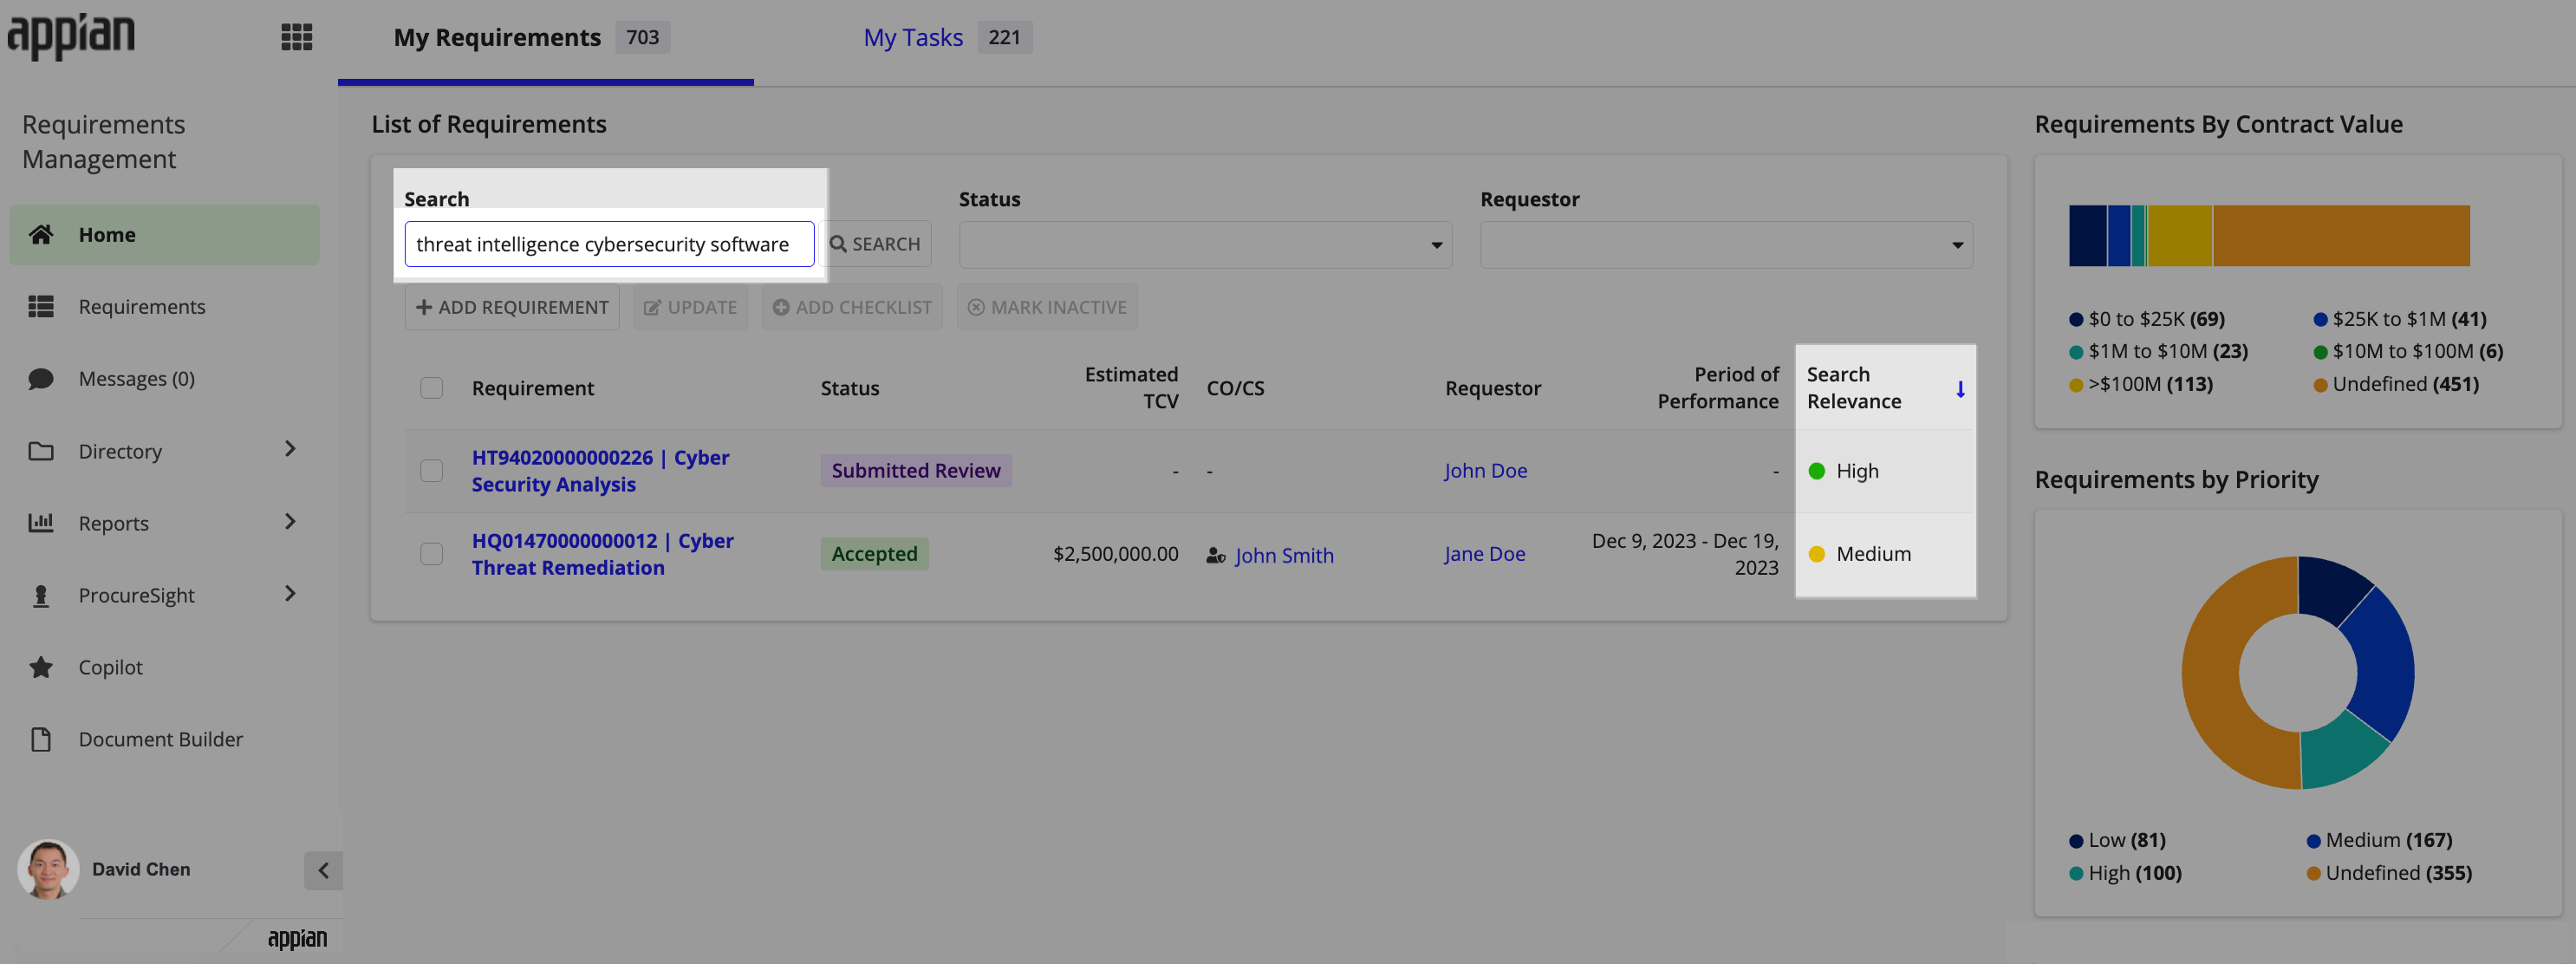Expand the Directory submenu chevron
Viewport: 2576px width, 964px height.
290,449
